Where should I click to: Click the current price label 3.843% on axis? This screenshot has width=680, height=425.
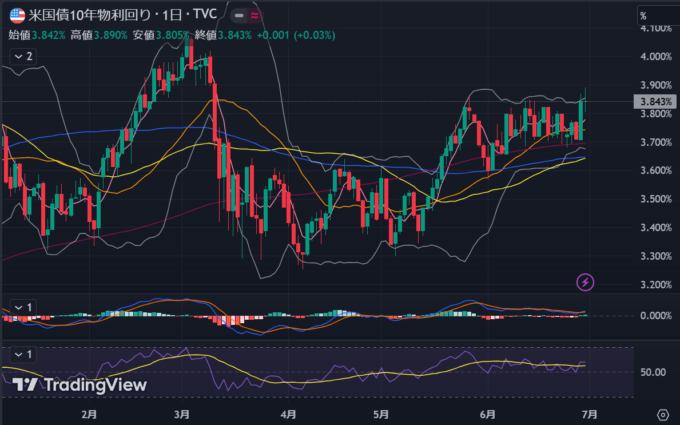pos(655,101)
